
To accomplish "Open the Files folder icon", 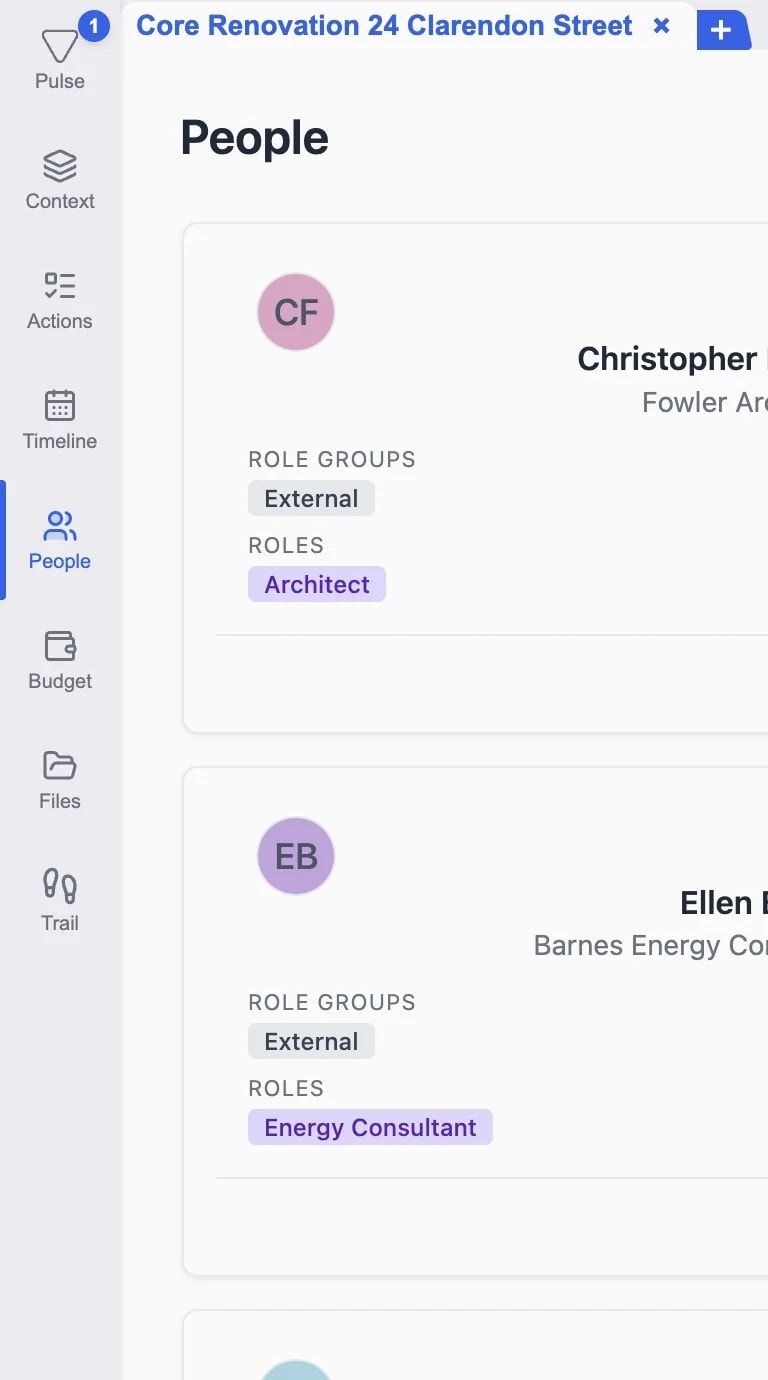I will (60, 766).
